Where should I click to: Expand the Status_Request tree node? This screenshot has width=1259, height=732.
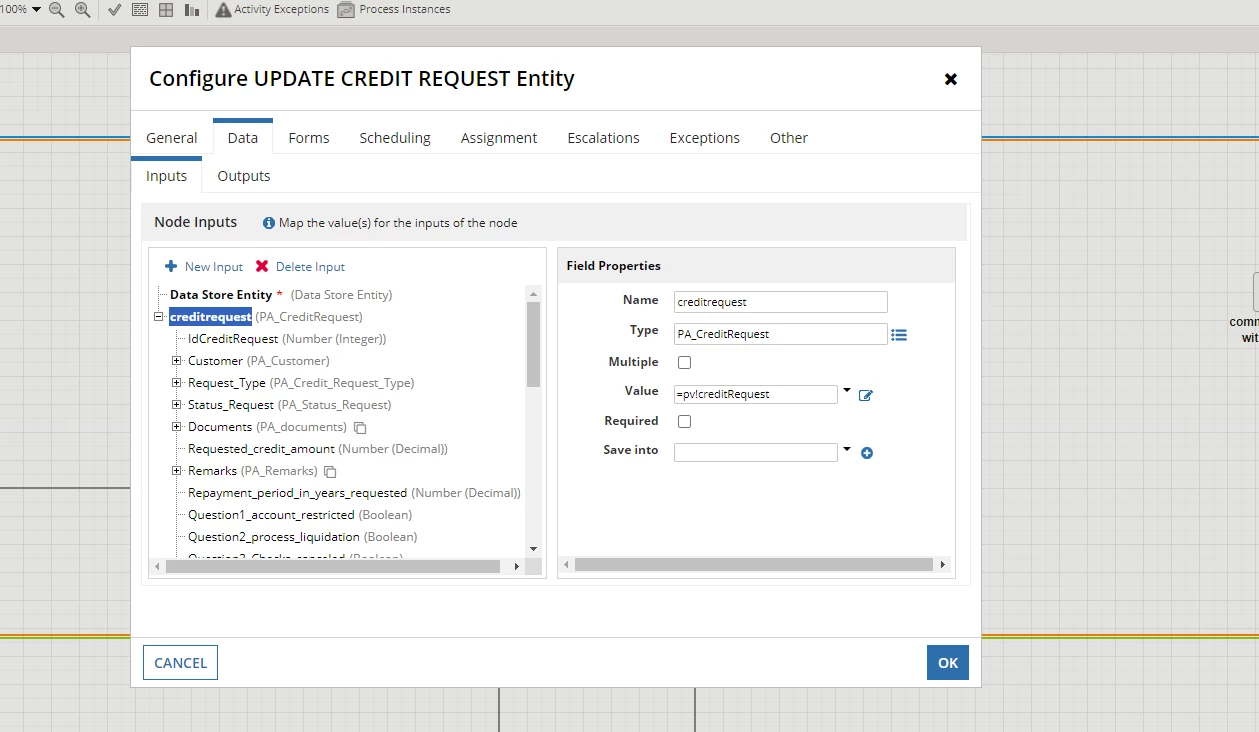177,405
